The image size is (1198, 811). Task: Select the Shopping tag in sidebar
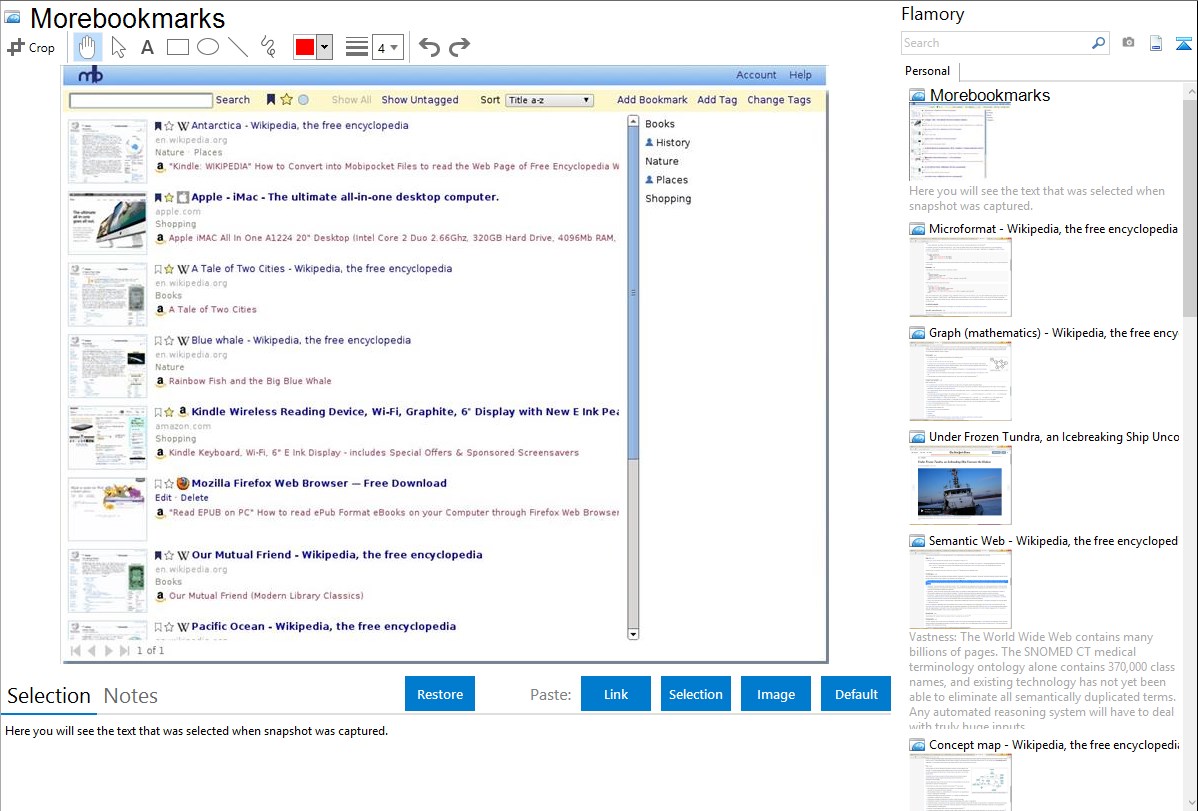(668, 199)
